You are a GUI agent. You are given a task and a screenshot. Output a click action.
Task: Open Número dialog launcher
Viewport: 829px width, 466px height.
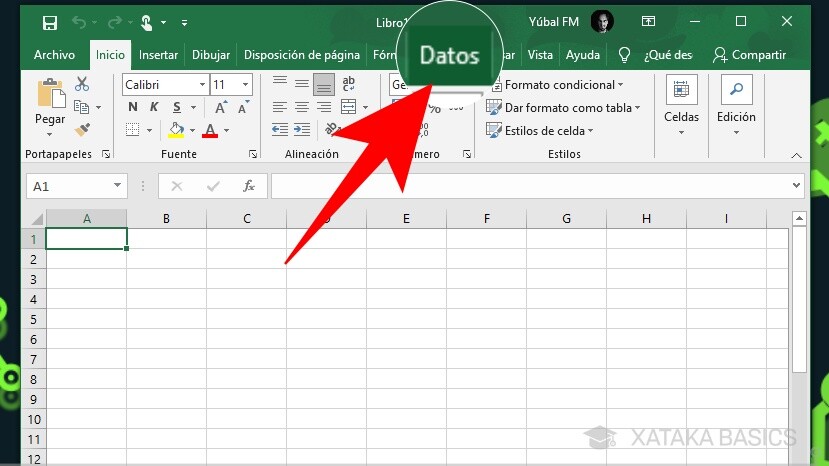[467, 154]
